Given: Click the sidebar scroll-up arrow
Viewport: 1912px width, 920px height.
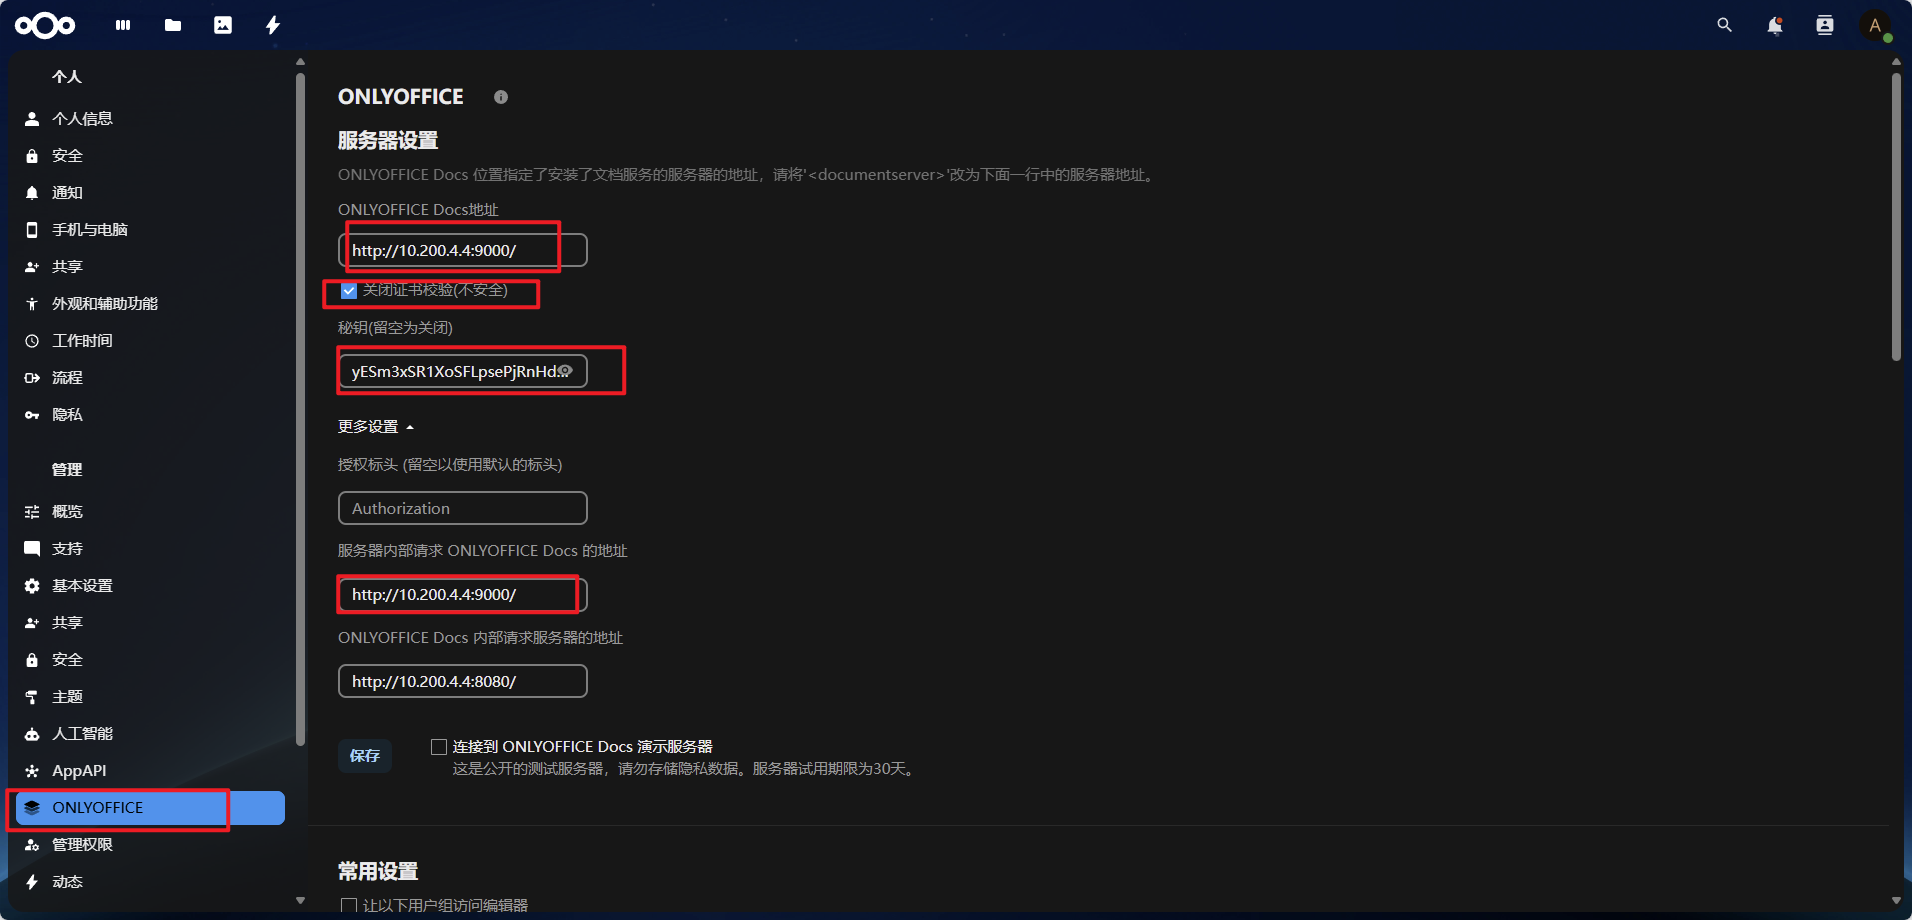Looking at the screenshot, I should (x=300, y=62).
